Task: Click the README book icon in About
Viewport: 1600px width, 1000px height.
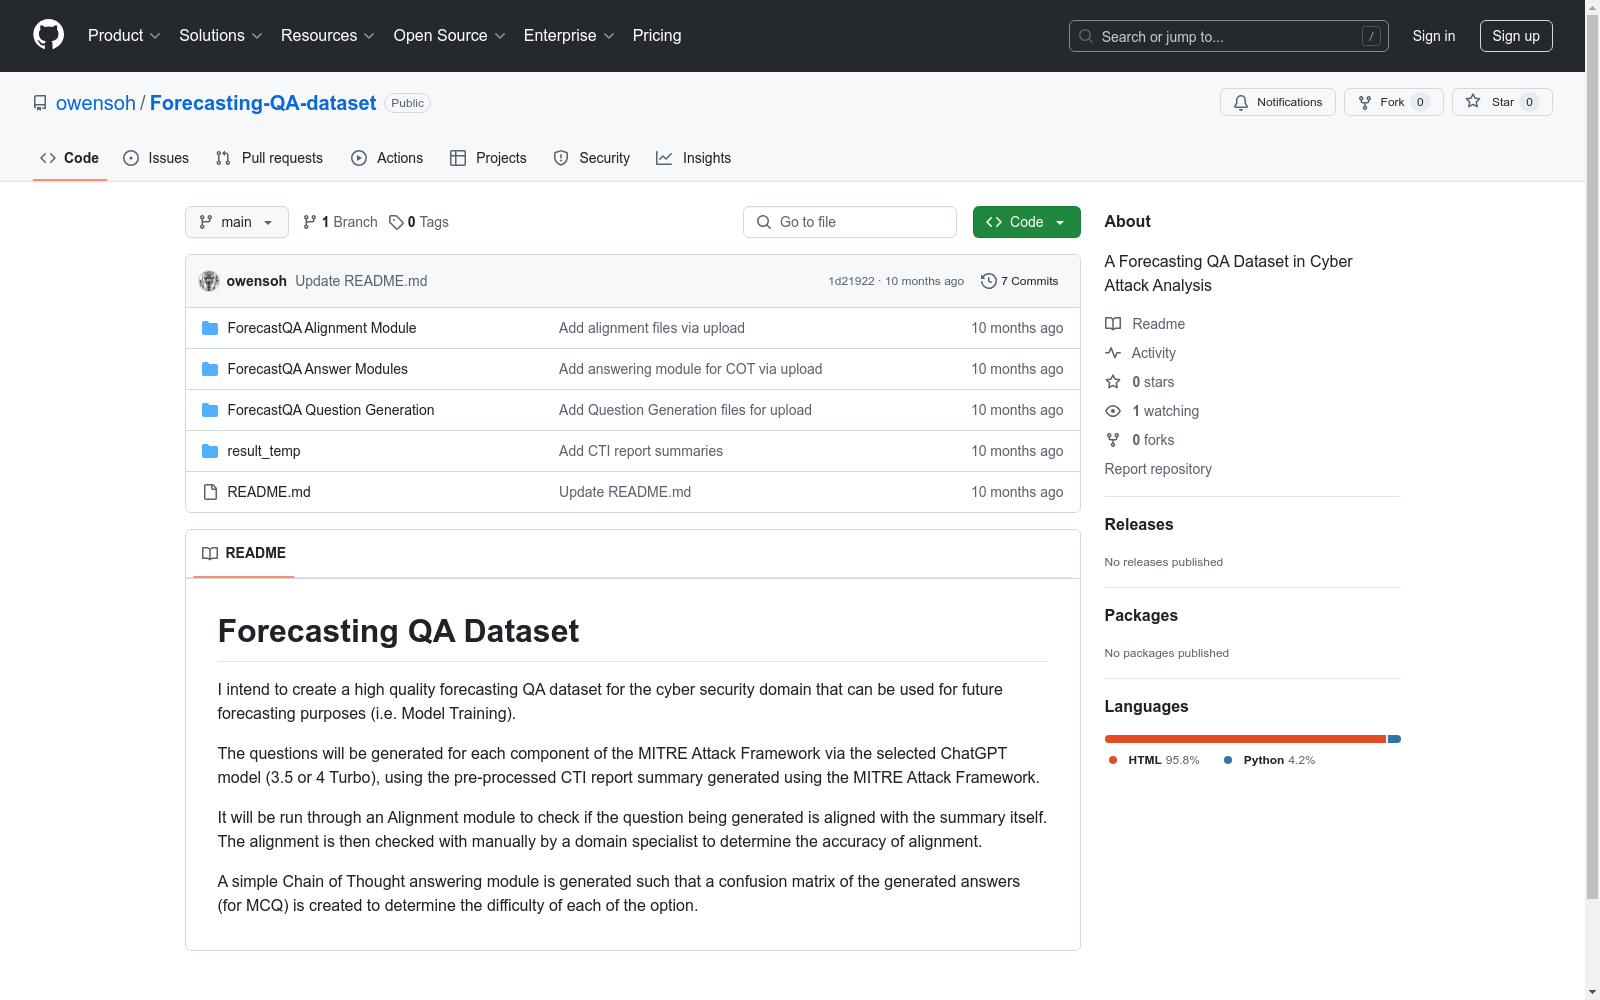Action: click(x=1113, y=324)
